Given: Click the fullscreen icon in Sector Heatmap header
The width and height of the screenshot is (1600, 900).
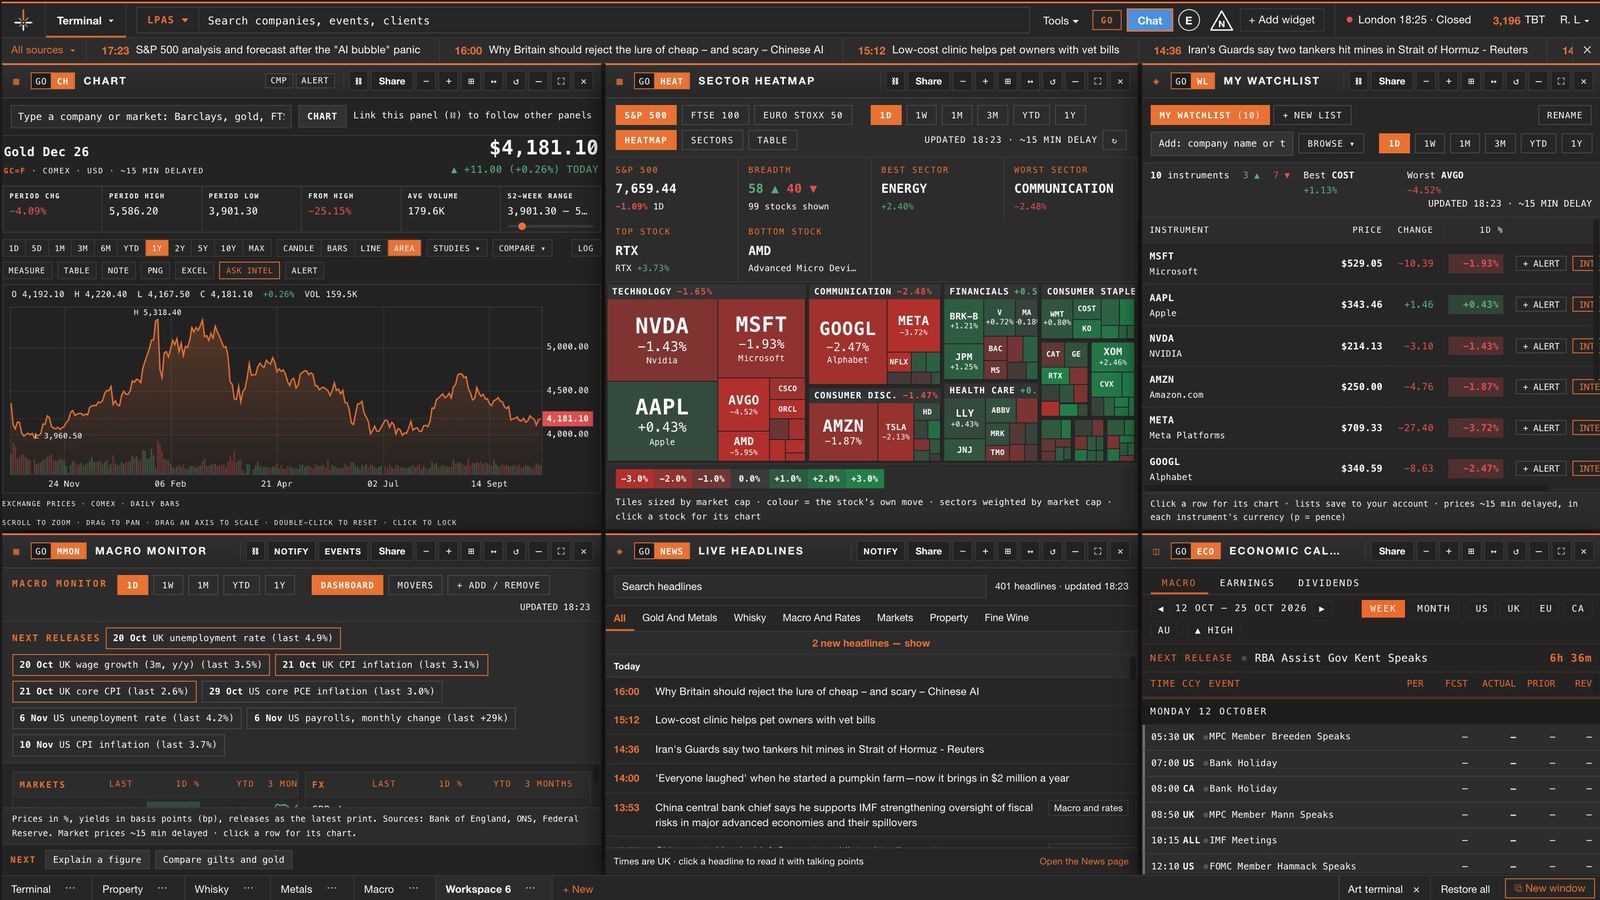Looking at the screenshot, I should point(1097,81).
